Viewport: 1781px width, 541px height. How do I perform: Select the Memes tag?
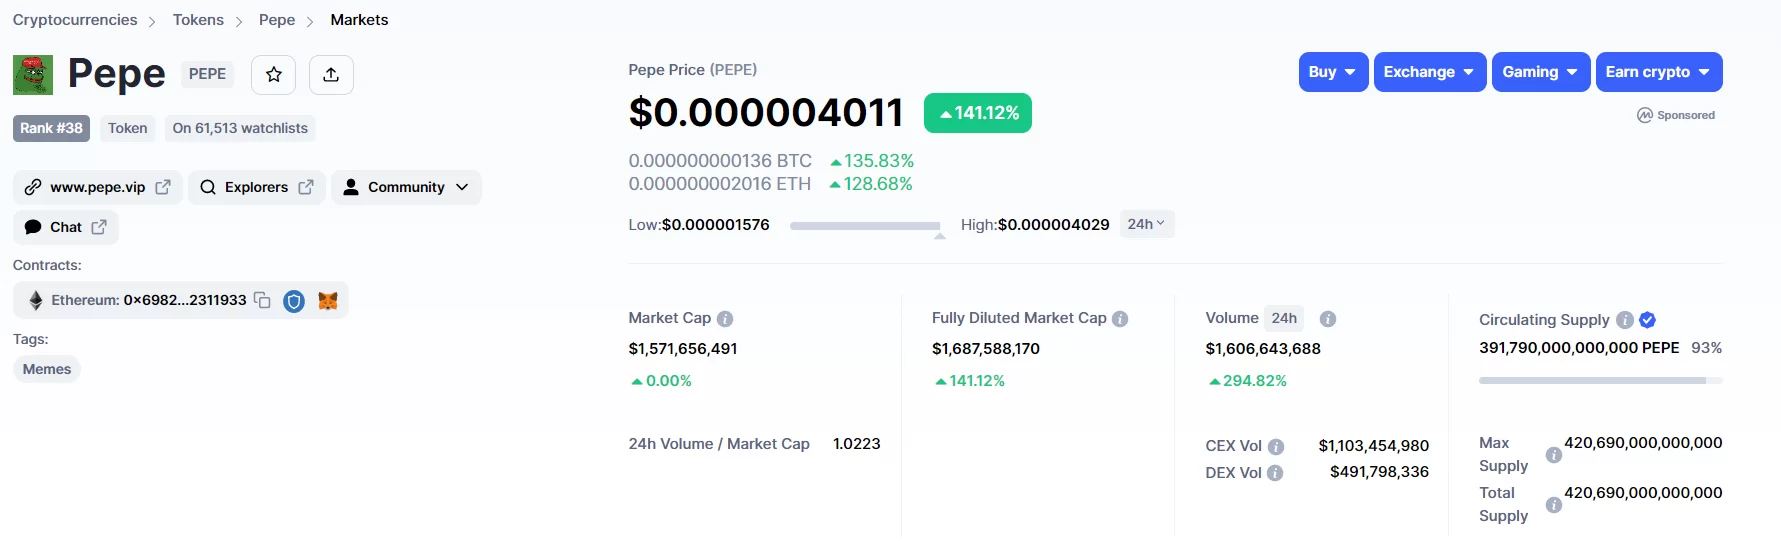[x=47, y=369]
